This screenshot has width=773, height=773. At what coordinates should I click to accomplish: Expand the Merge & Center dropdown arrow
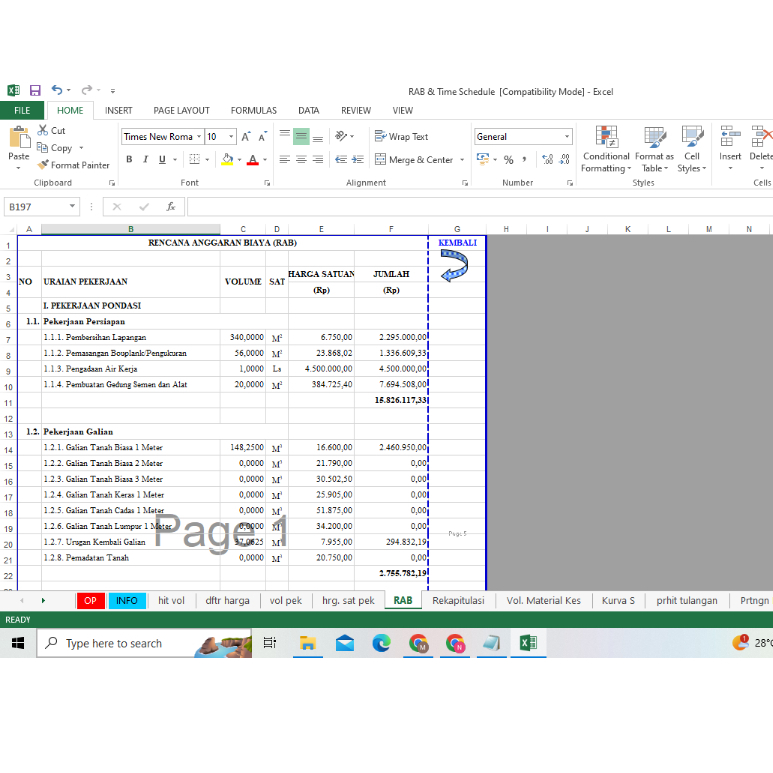462,160
